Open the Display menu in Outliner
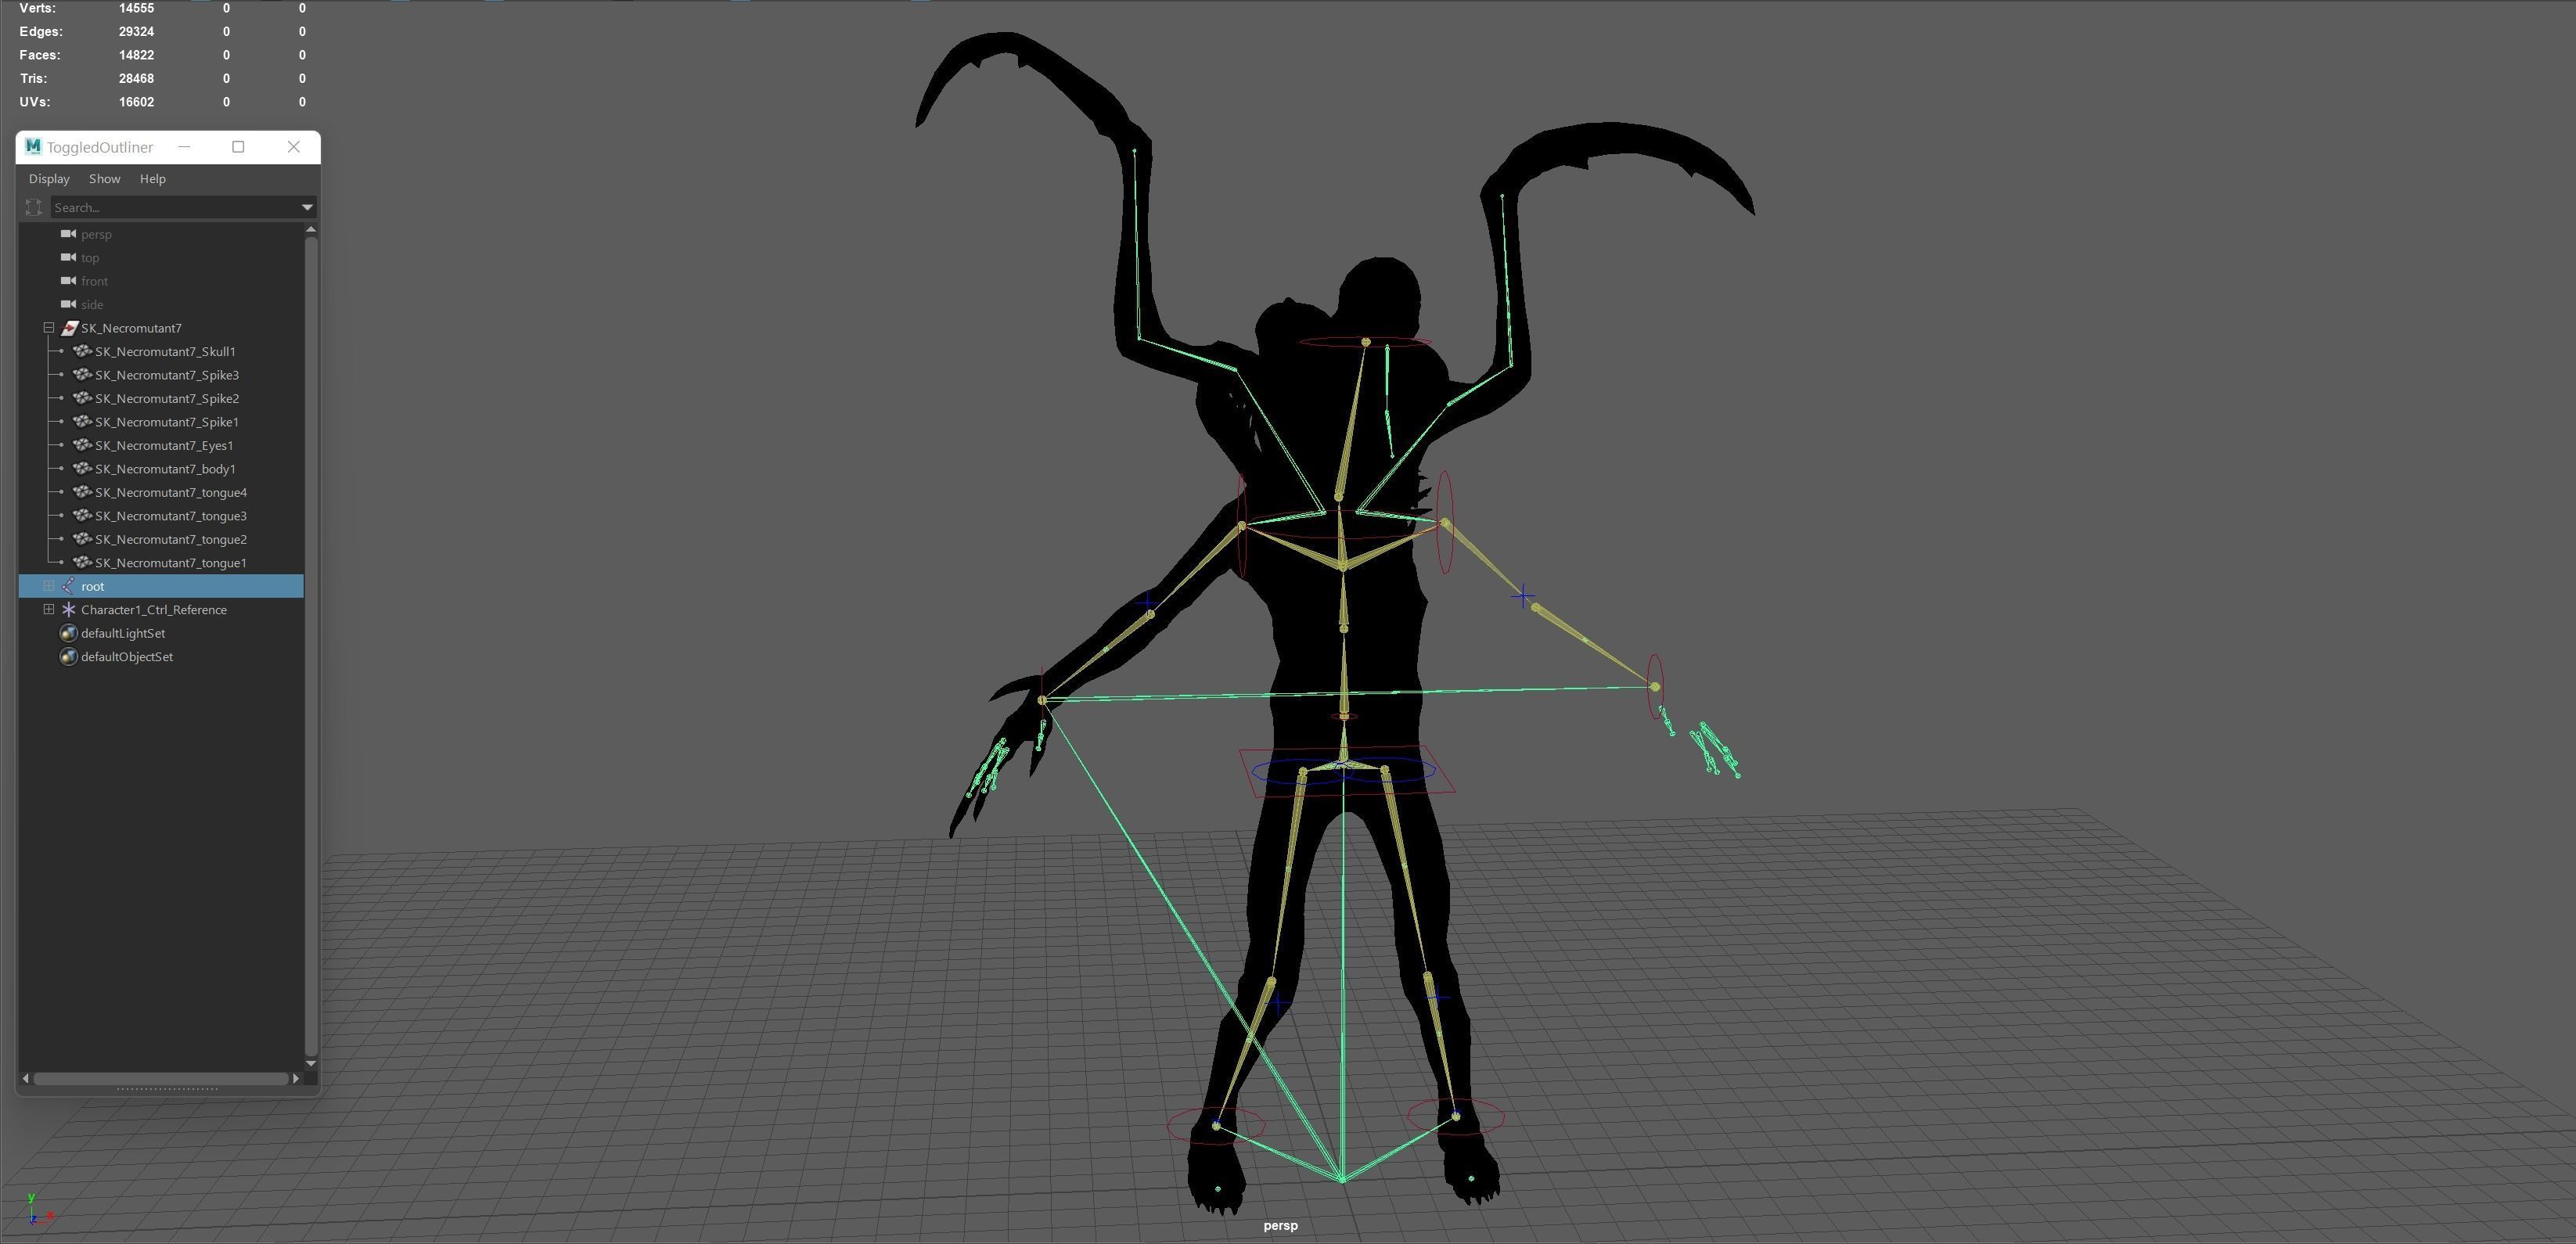 [x=49, y=179]
